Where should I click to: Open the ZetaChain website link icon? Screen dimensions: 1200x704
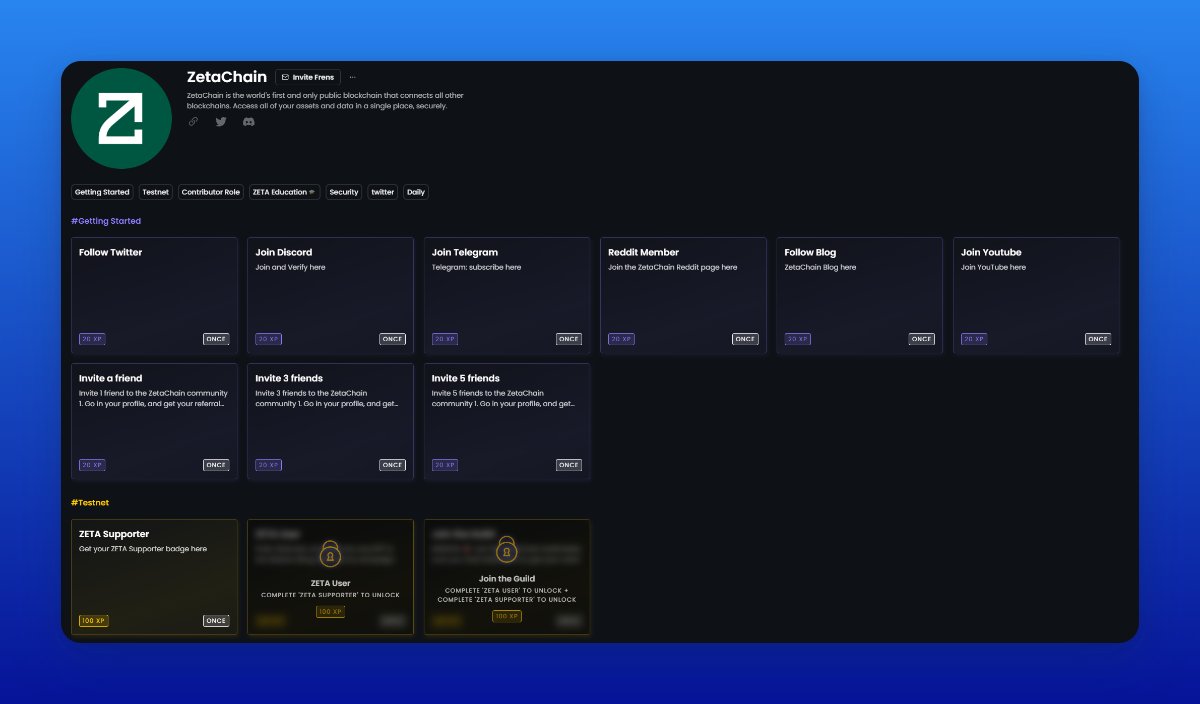(x=194, y=121)
